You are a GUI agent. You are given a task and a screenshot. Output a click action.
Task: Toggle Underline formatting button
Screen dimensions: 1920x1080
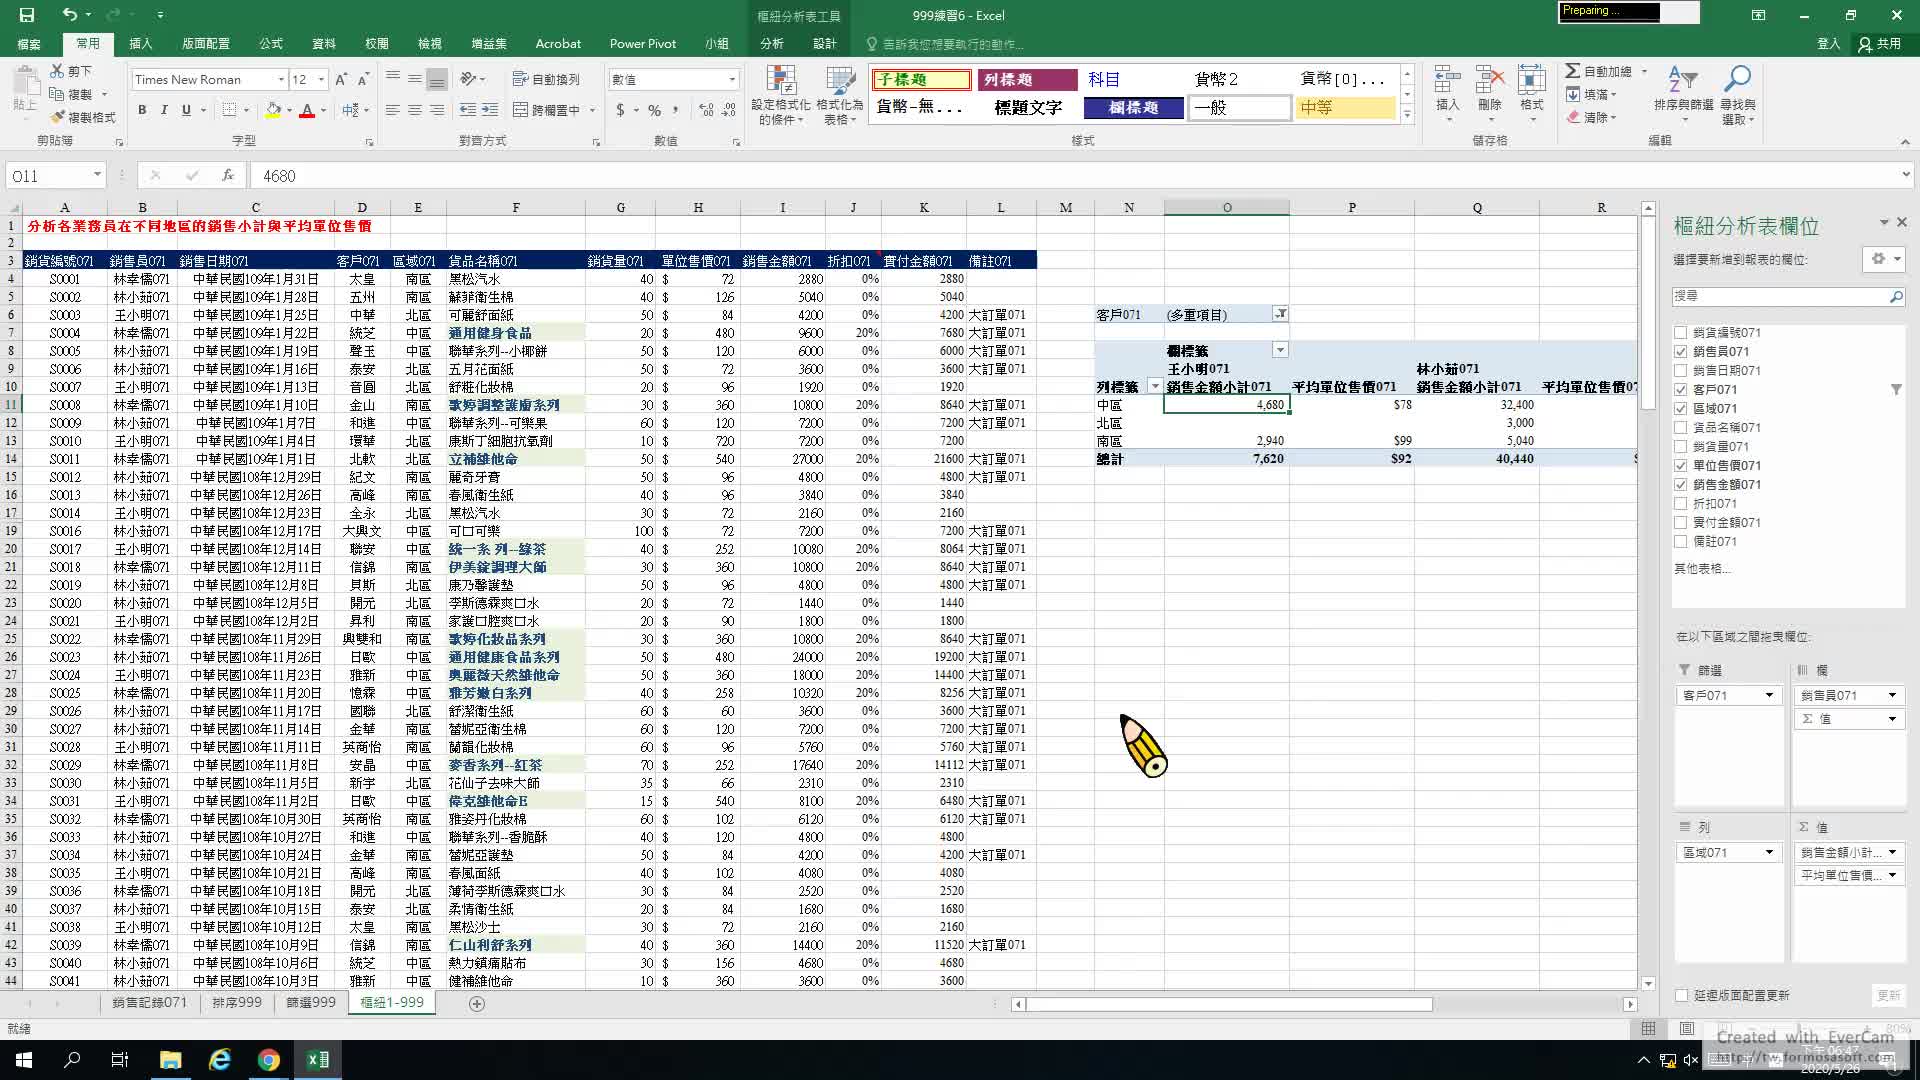[186, 110]
